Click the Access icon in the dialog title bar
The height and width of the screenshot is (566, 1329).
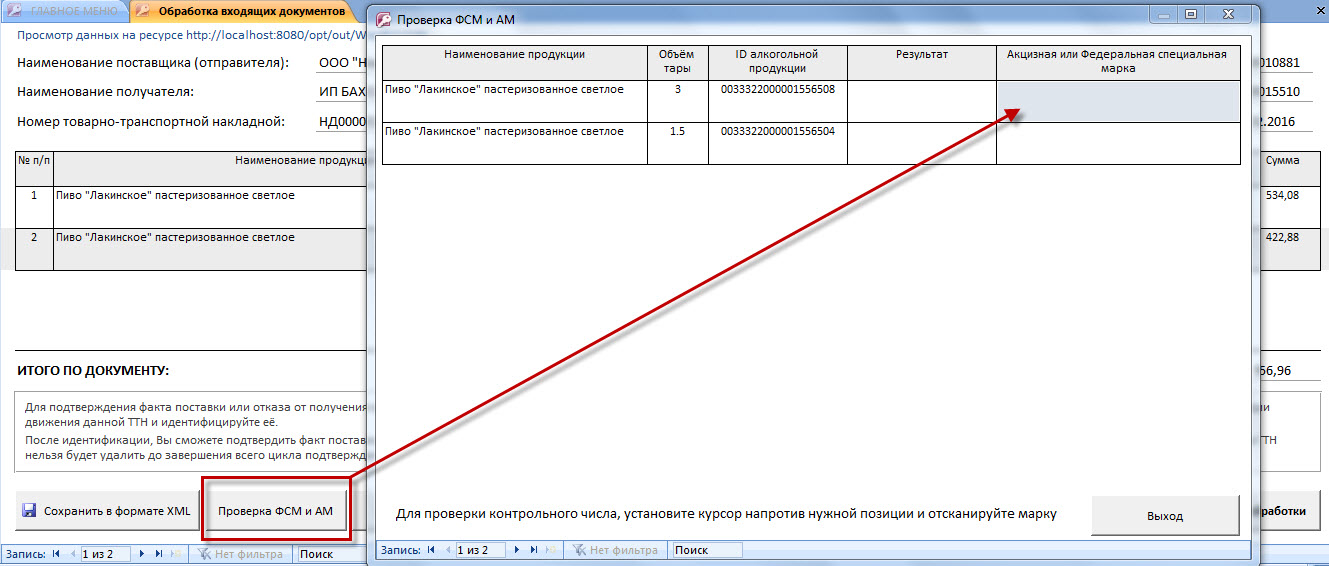click(x=382, y=19)
